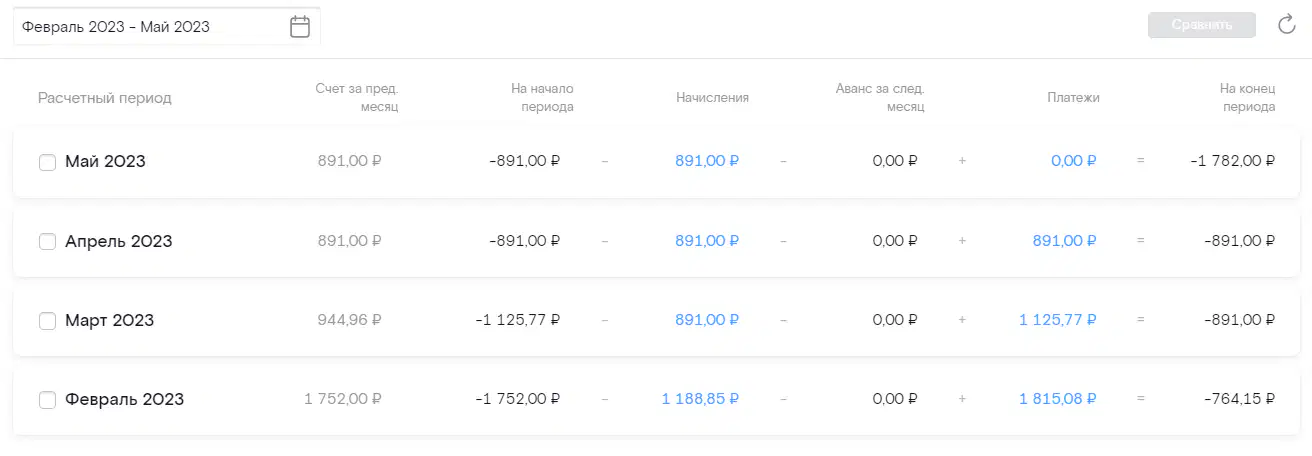Click the Сравнить button
1312x456 pixels.
click(1202, 25)
